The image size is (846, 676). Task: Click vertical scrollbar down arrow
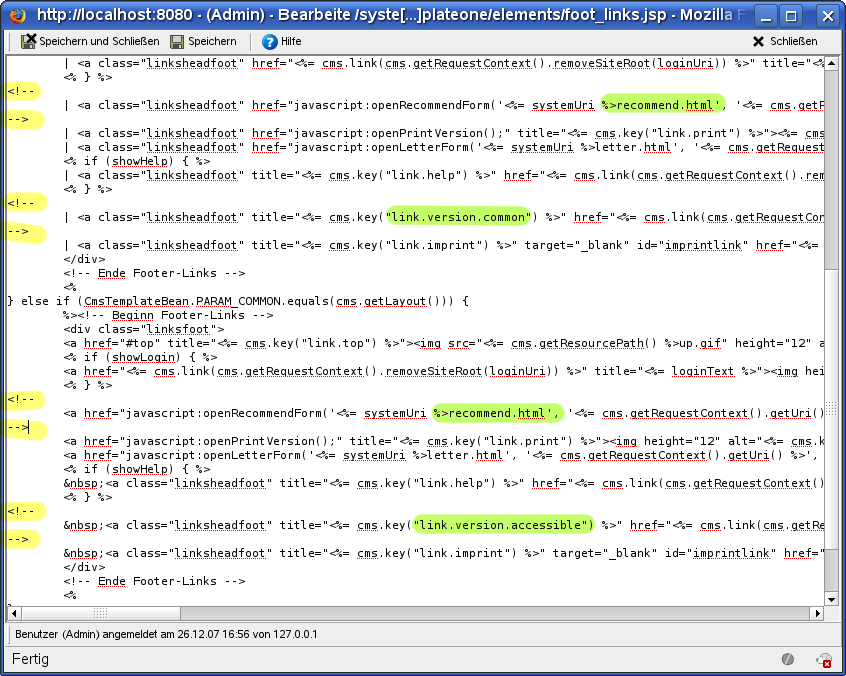pos(831,599)
